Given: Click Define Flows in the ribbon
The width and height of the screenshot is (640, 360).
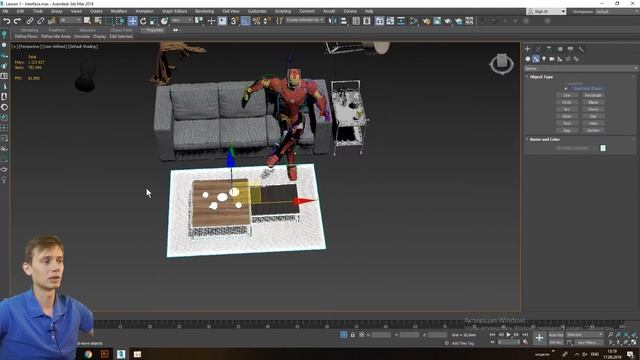Looking at the screenshot, I should (x=26, y=36).
